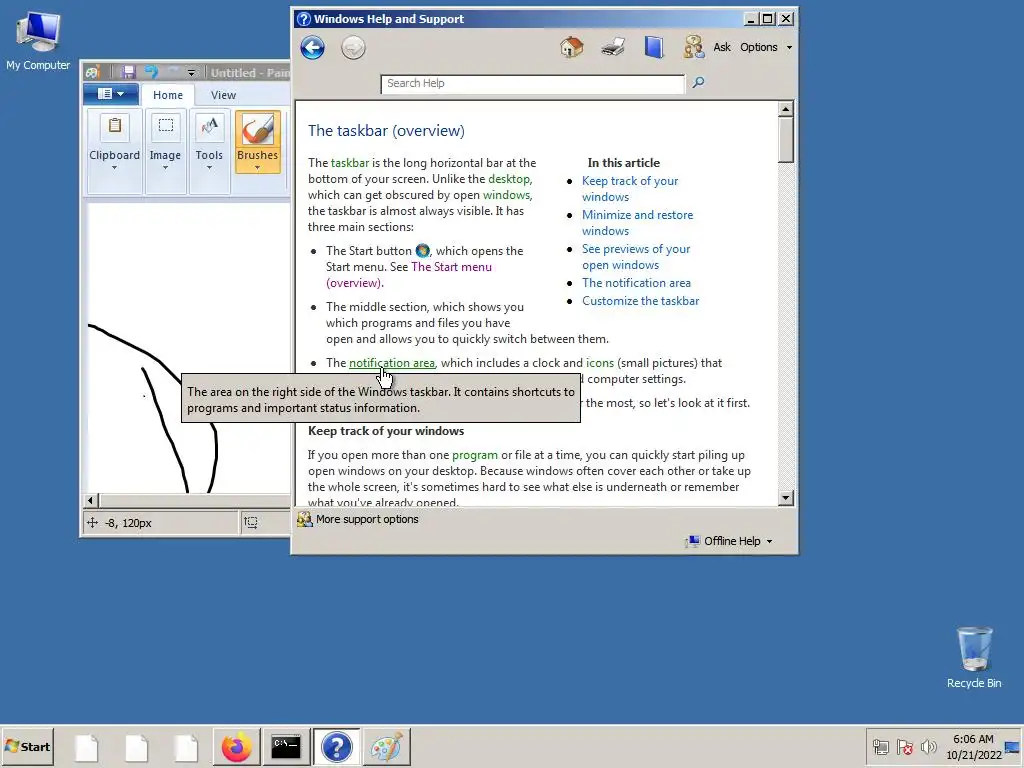
Task: Click the Search Help text box
Action: 533,84
